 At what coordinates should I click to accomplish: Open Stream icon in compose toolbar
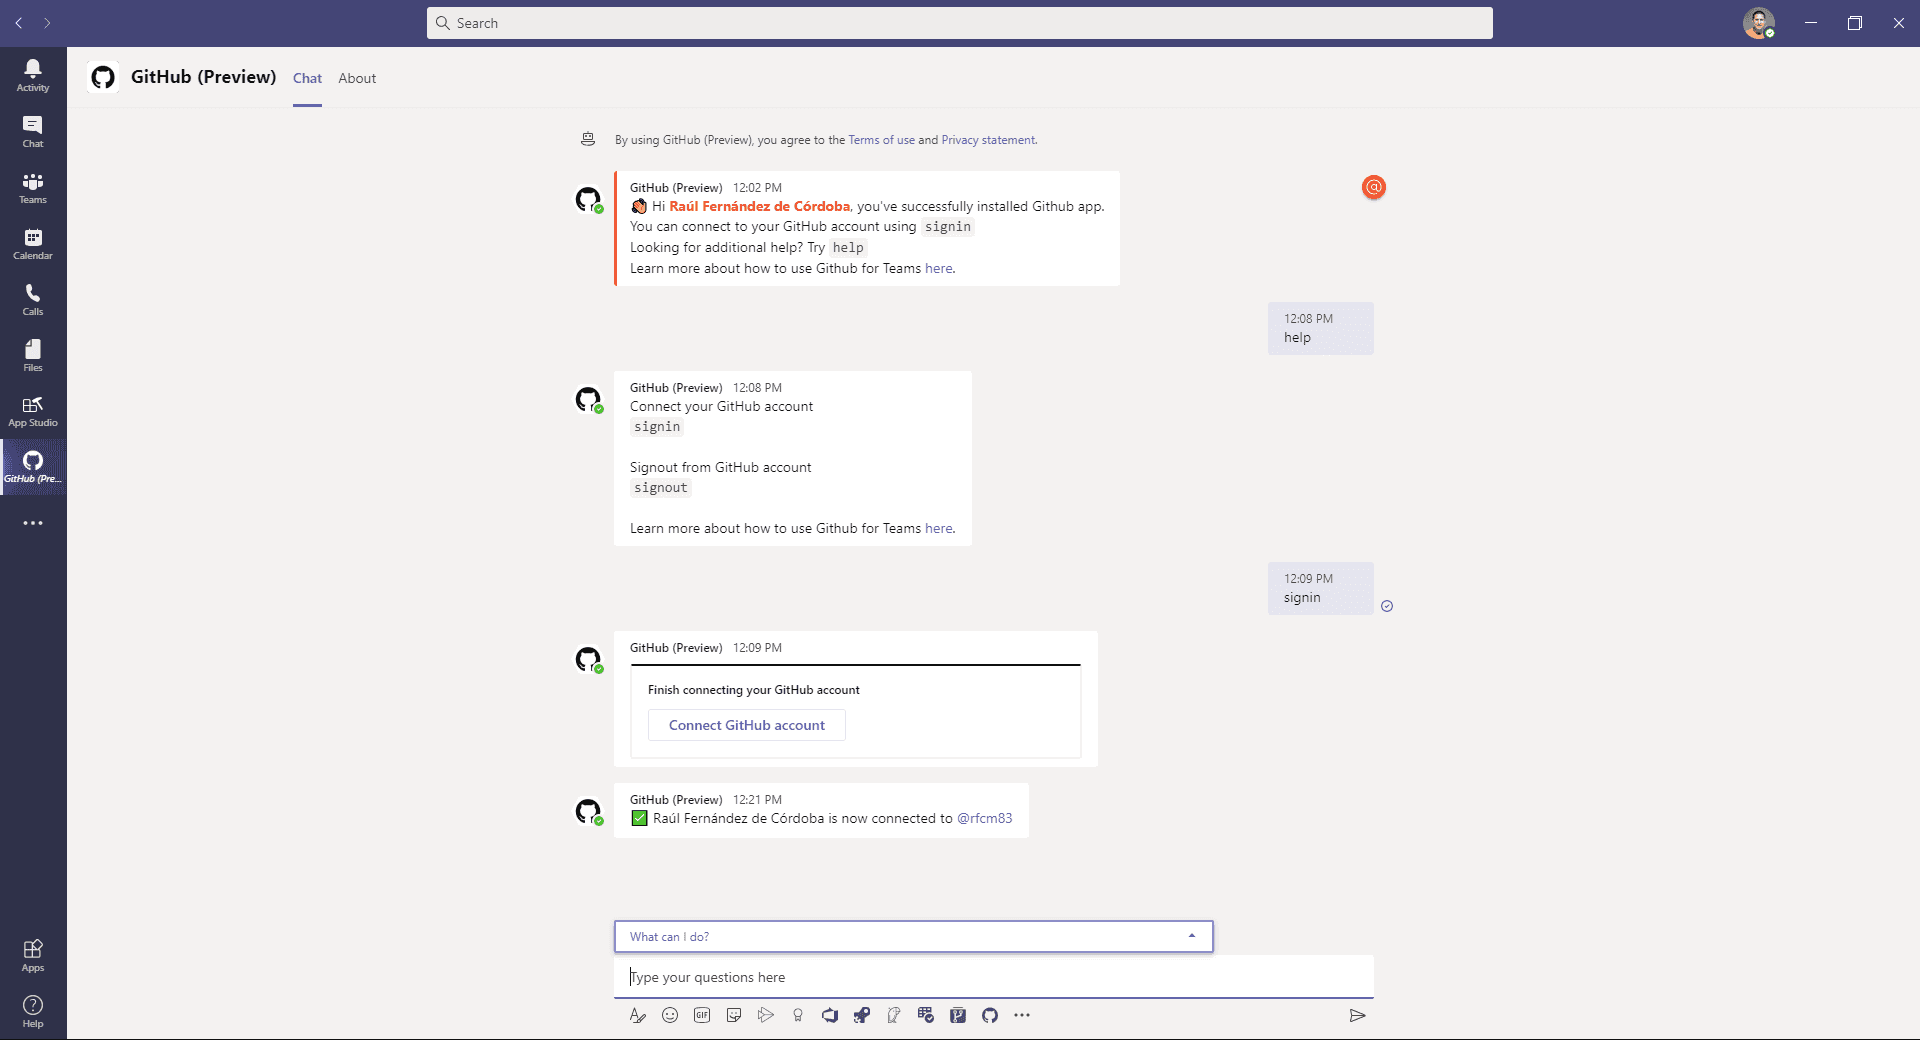(x=766, y=1015)
